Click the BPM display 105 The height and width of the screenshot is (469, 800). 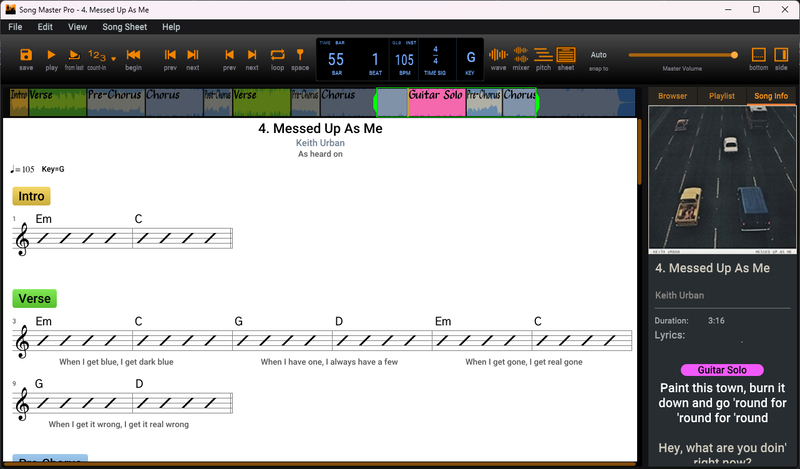pos(404,60)
